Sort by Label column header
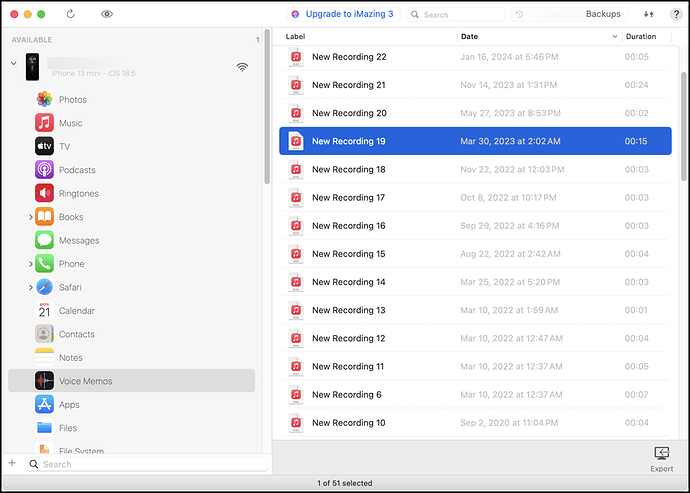The width and height of the screenshot is (690, 493). point(295,37)
